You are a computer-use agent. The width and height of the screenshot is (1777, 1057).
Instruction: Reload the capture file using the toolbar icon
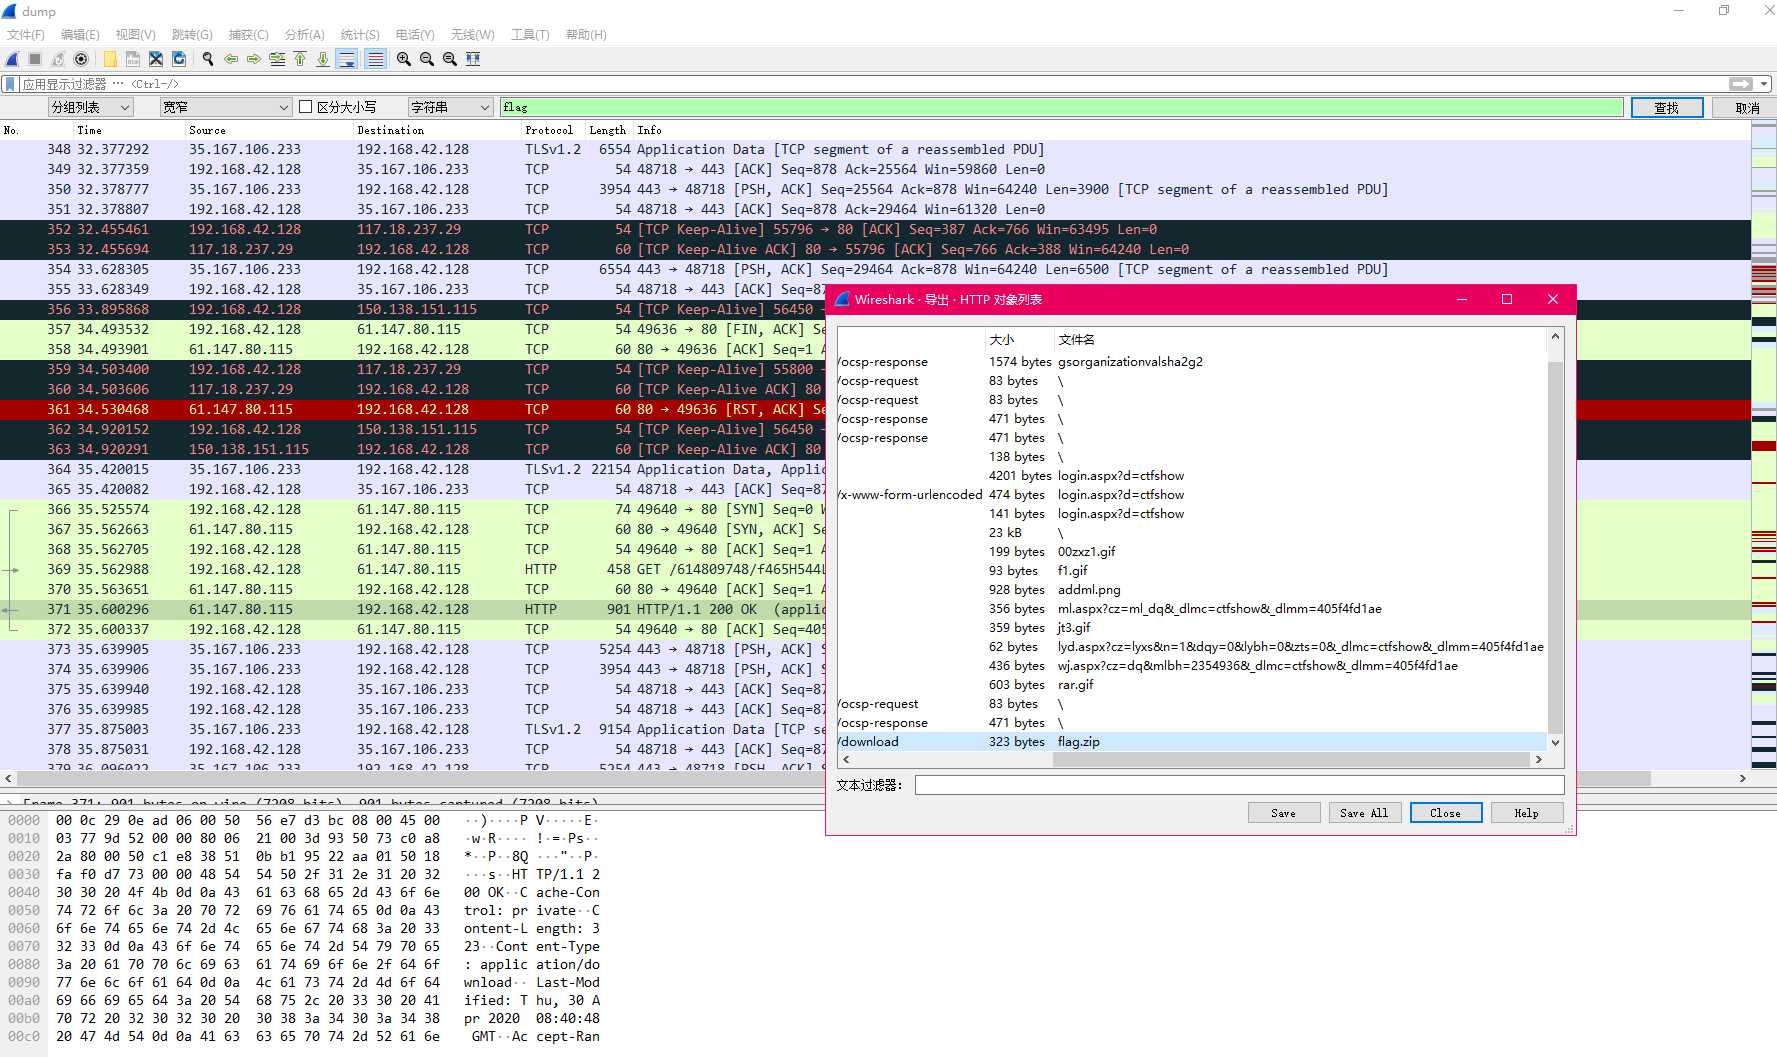pyautogui.click(x=179, y=59)
